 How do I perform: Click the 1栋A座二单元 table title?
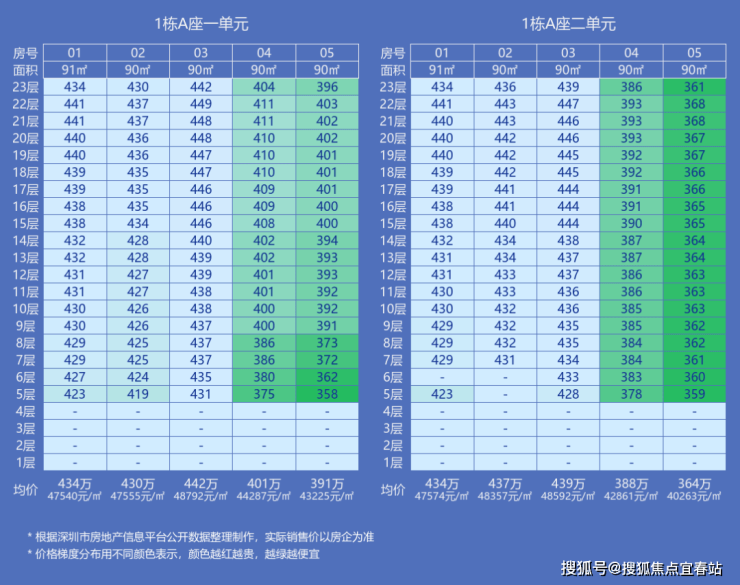[x=569, y=24]
